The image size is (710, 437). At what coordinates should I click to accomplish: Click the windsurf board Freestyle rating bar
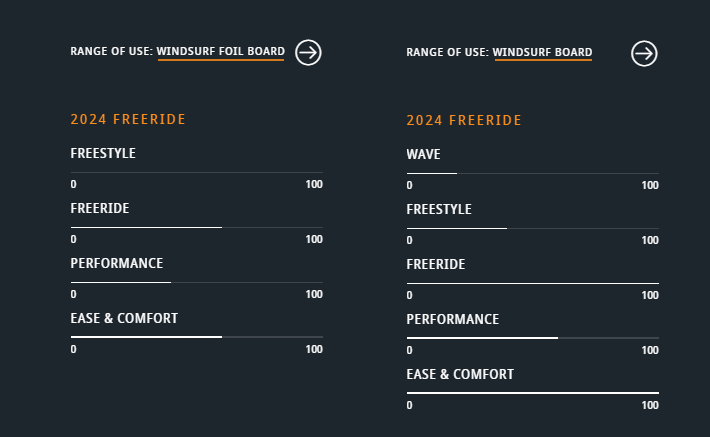click(532, 228)
